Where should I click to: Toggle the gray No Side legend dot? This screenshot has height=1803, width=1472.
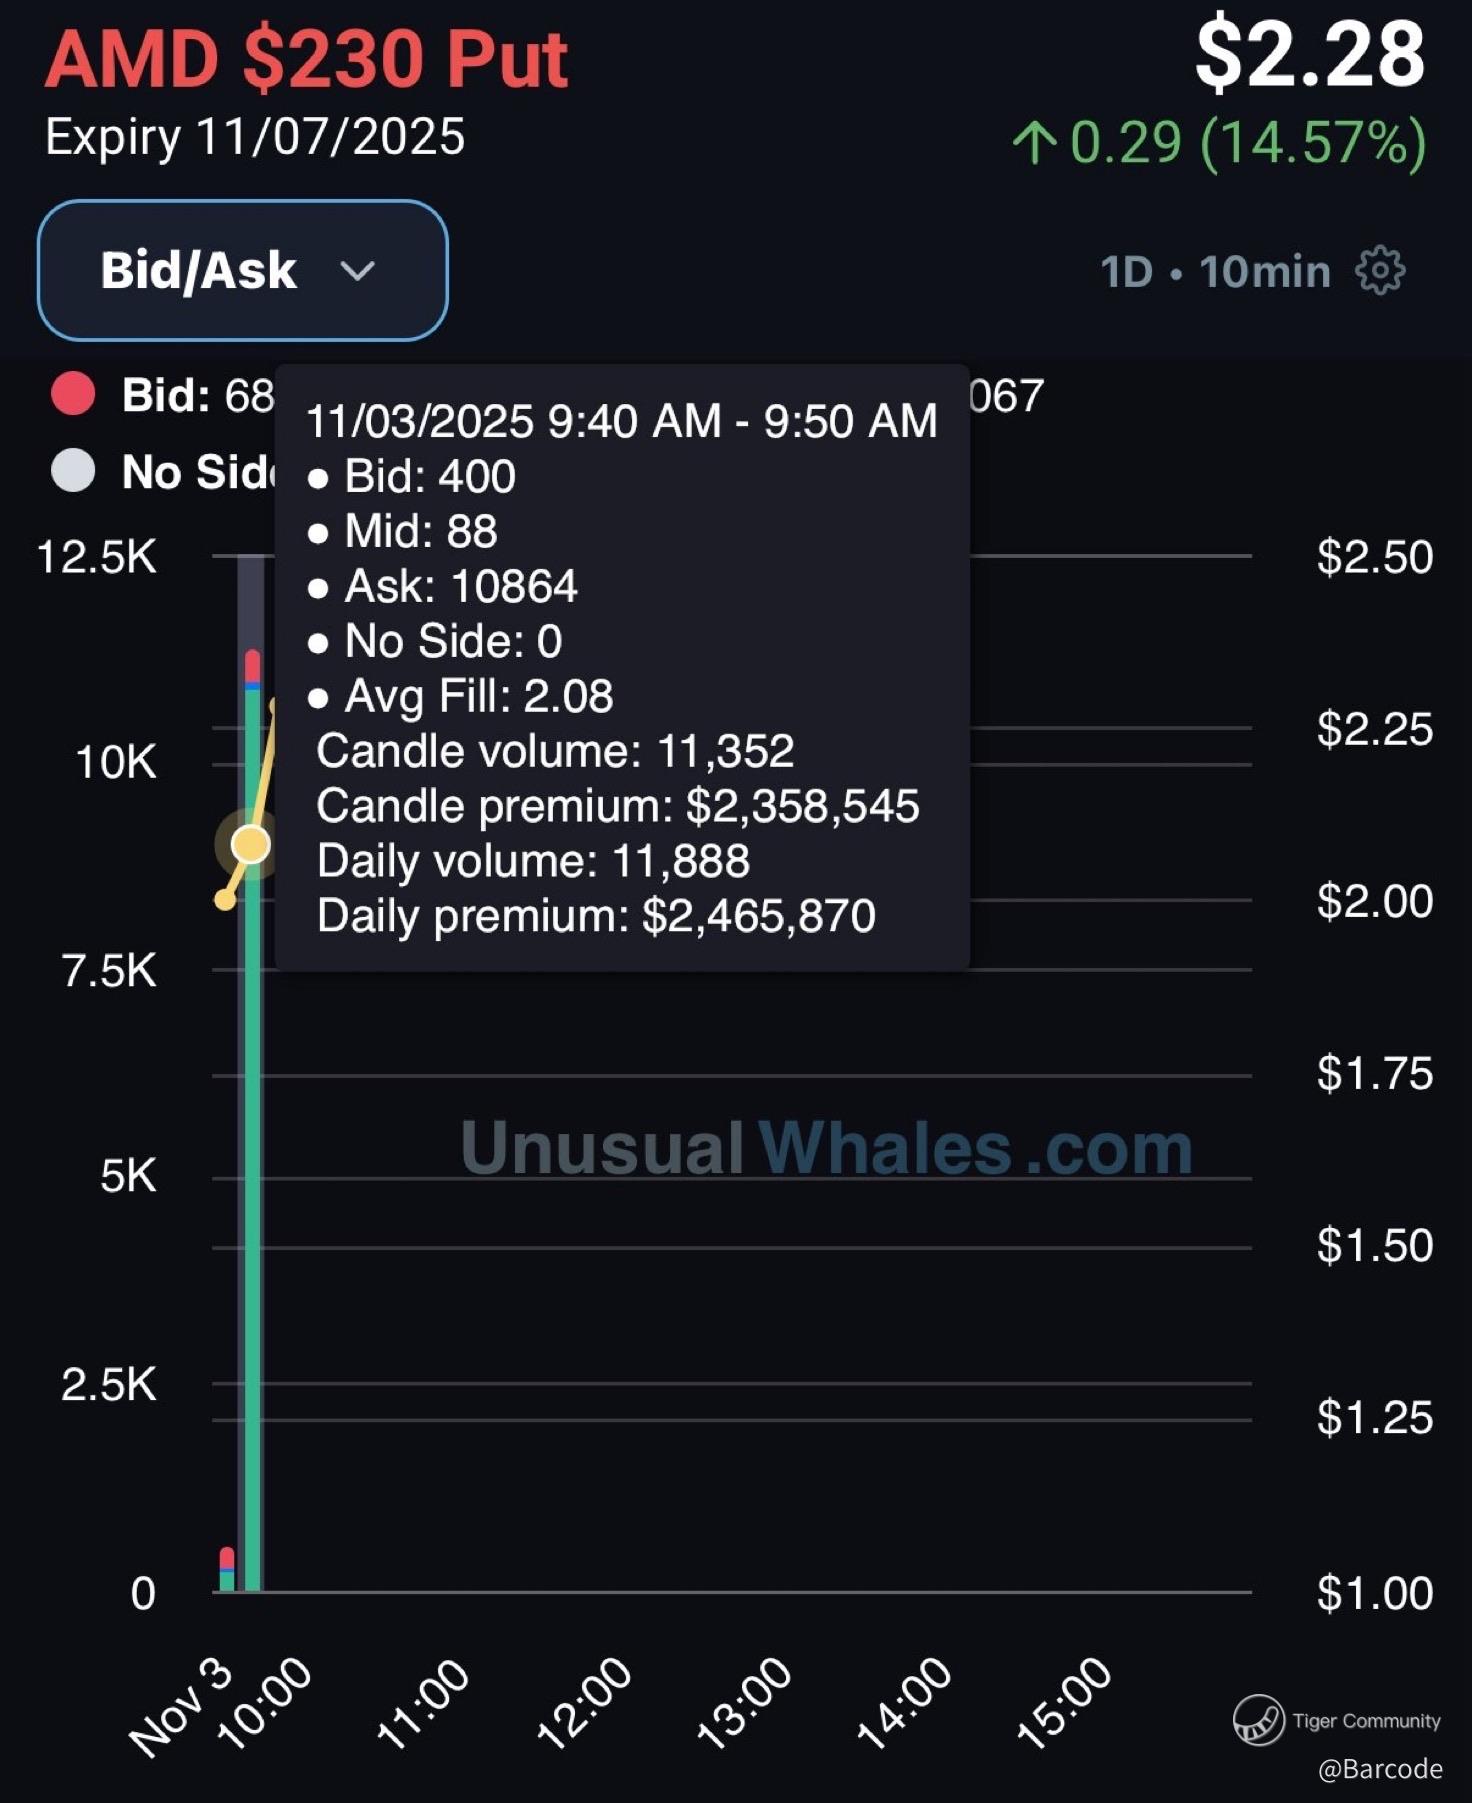(73, 471)
